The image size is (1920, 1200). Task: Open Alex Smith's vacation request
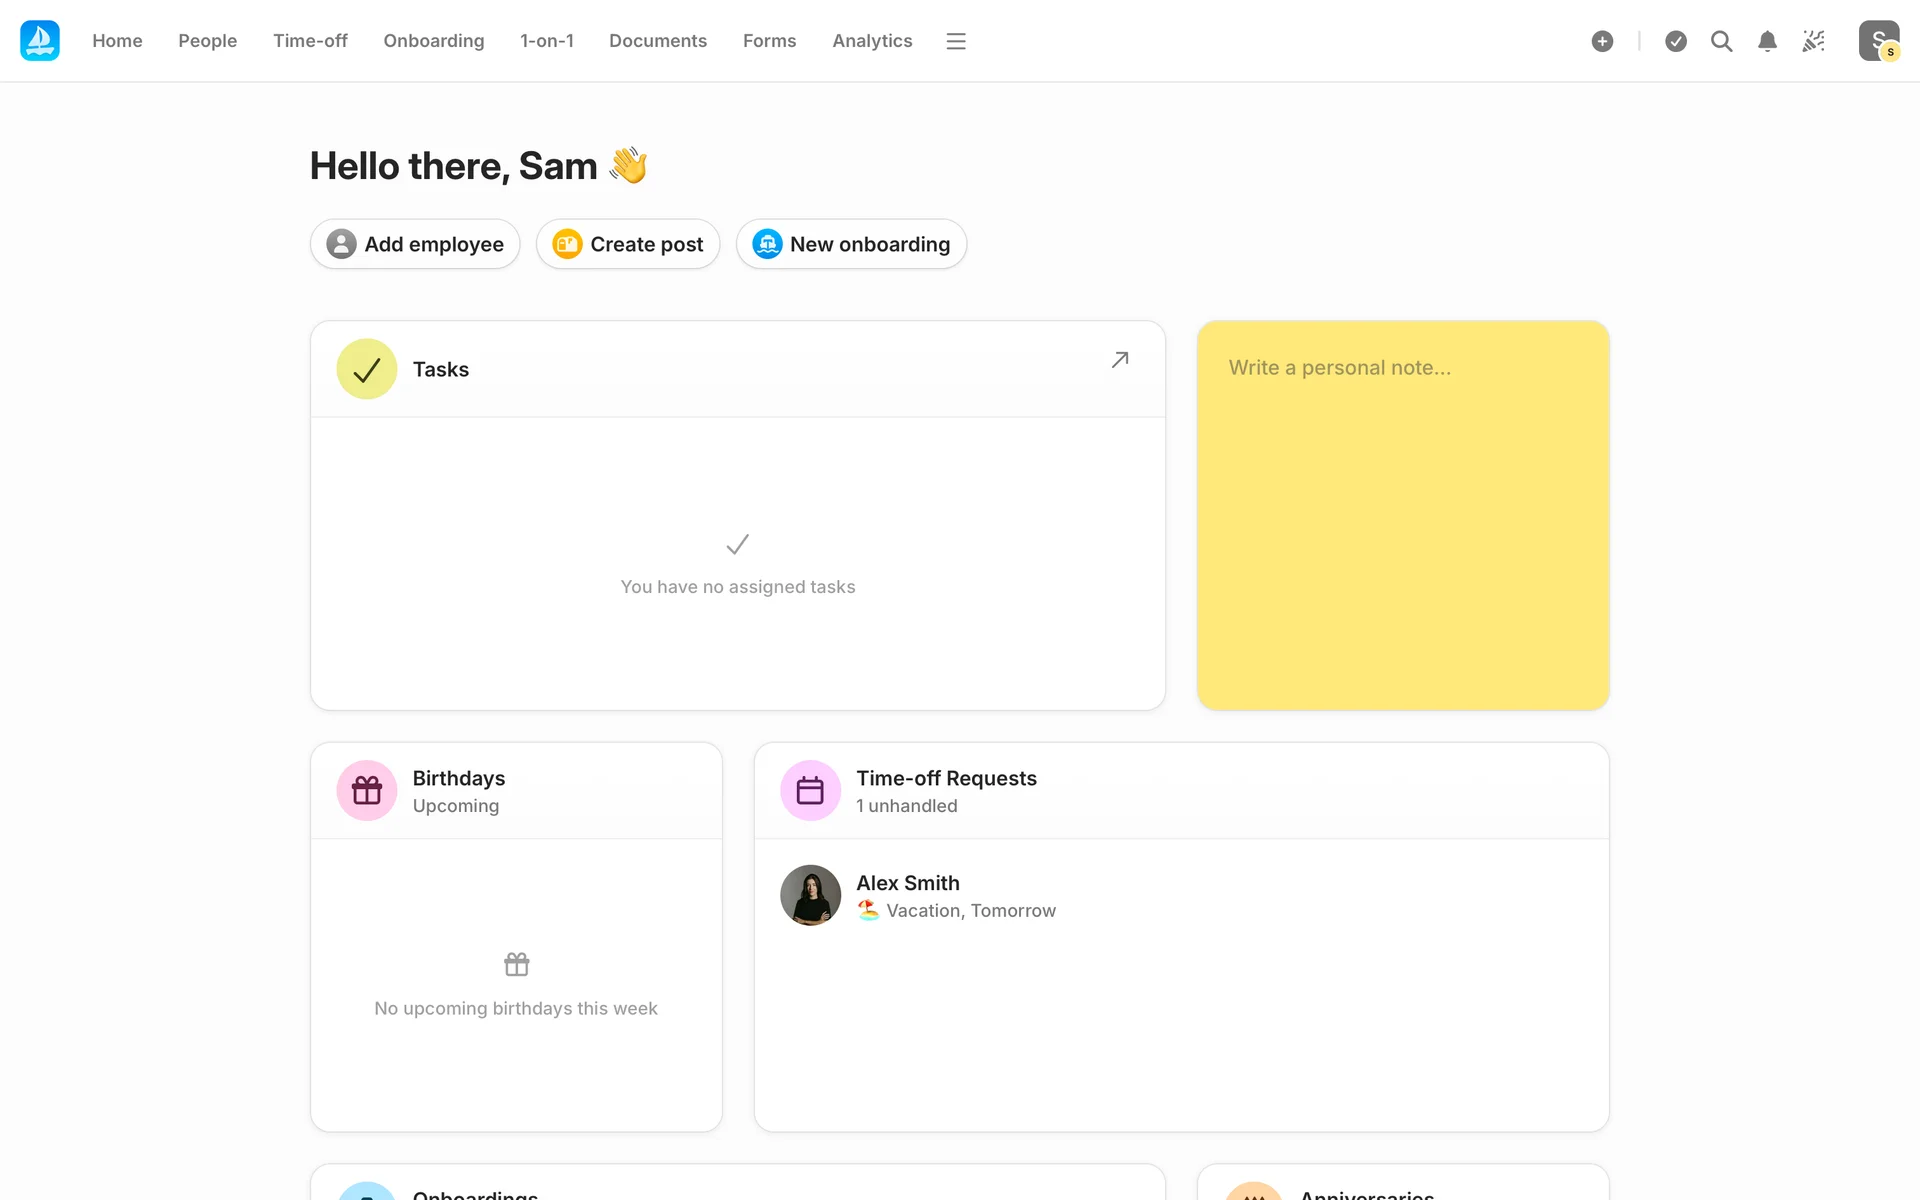[955, 896]
